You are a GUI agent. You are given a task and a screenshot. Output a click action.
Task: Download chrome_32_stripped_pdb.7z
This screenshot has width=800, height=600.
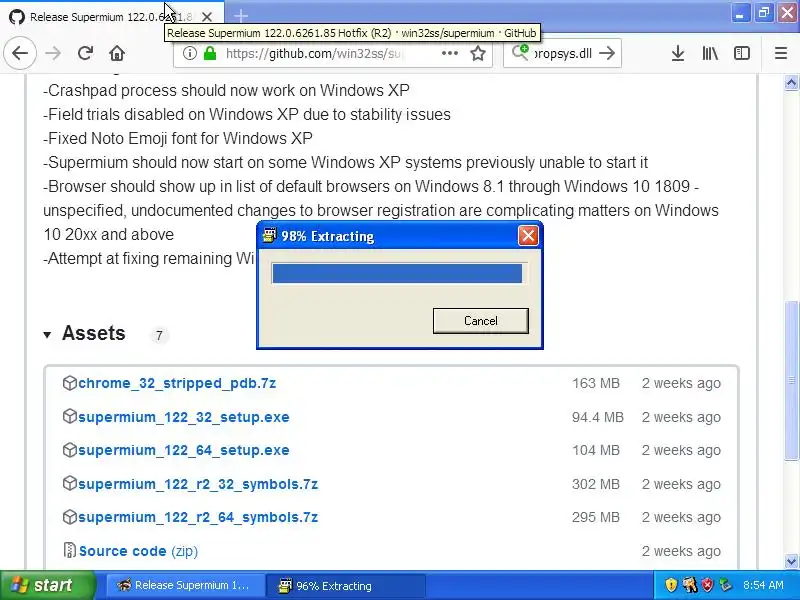177,383
